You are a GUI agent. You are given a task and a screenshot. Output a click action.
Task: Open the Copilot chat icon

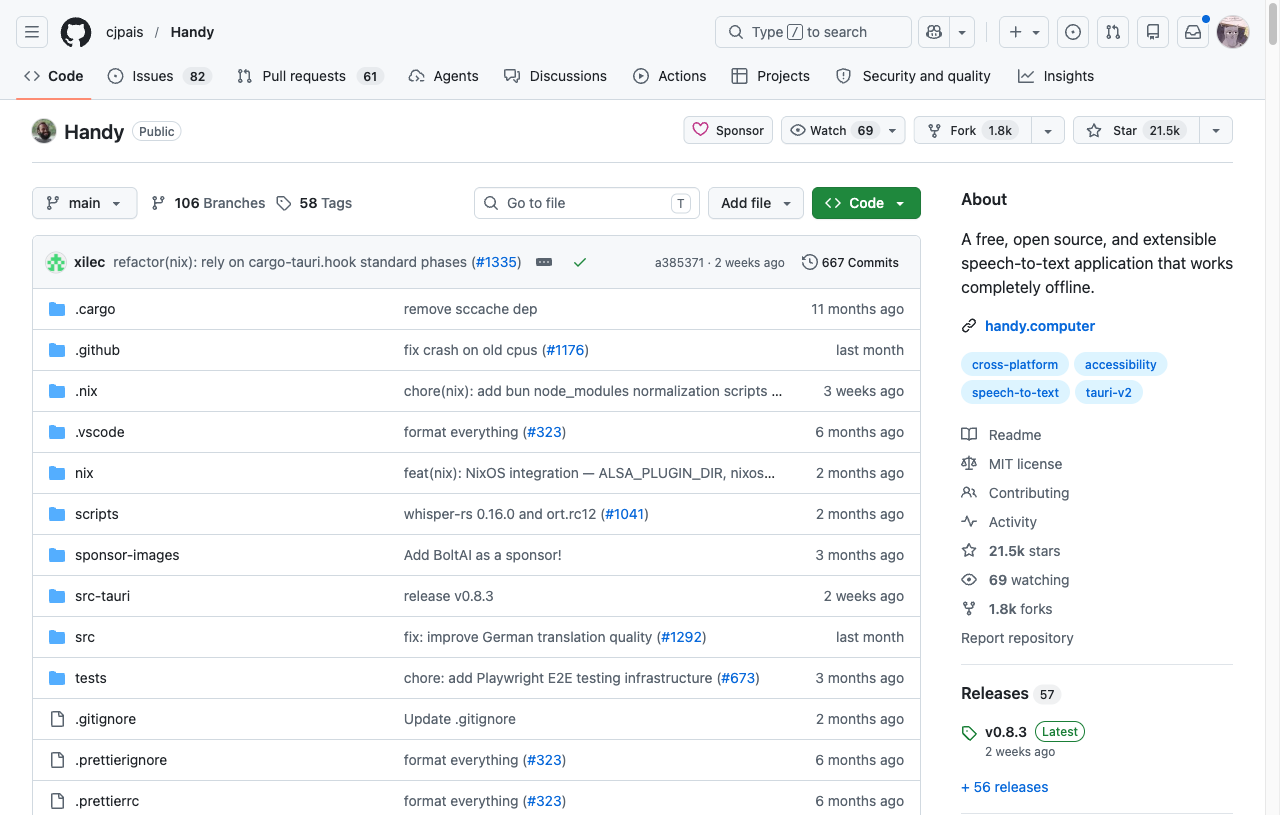tap(934, 32)
